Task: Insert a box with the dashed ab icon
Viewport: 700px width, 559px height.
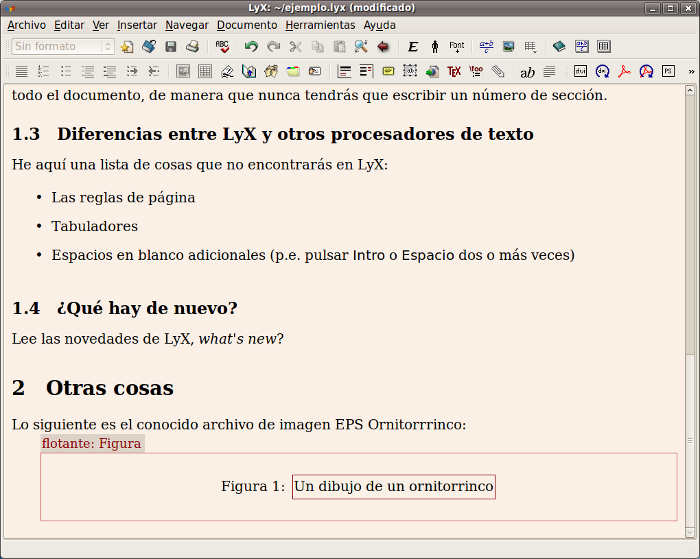Action: [410, 71]
